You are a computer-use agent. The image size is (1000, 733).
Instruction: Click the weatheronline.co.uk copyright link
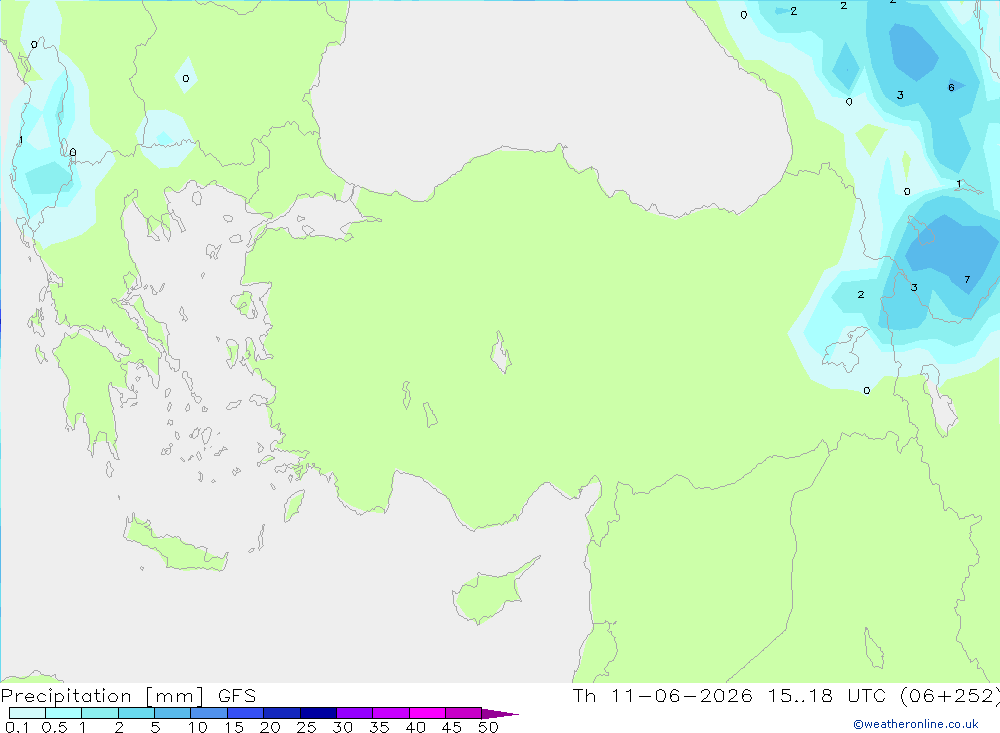[915, 724]
